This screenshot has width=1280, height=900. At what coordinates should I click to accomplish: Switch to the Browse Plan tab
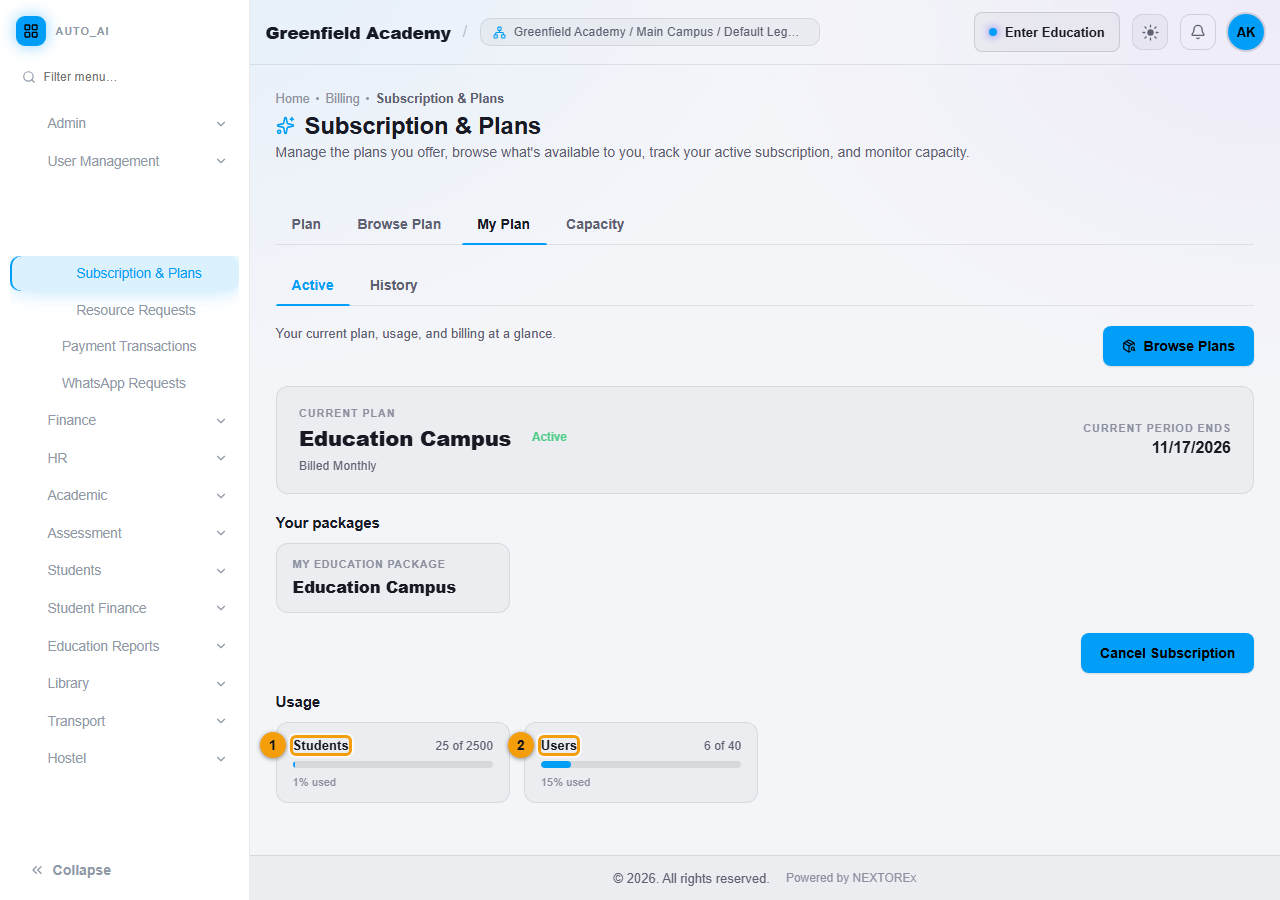point(399,224)
